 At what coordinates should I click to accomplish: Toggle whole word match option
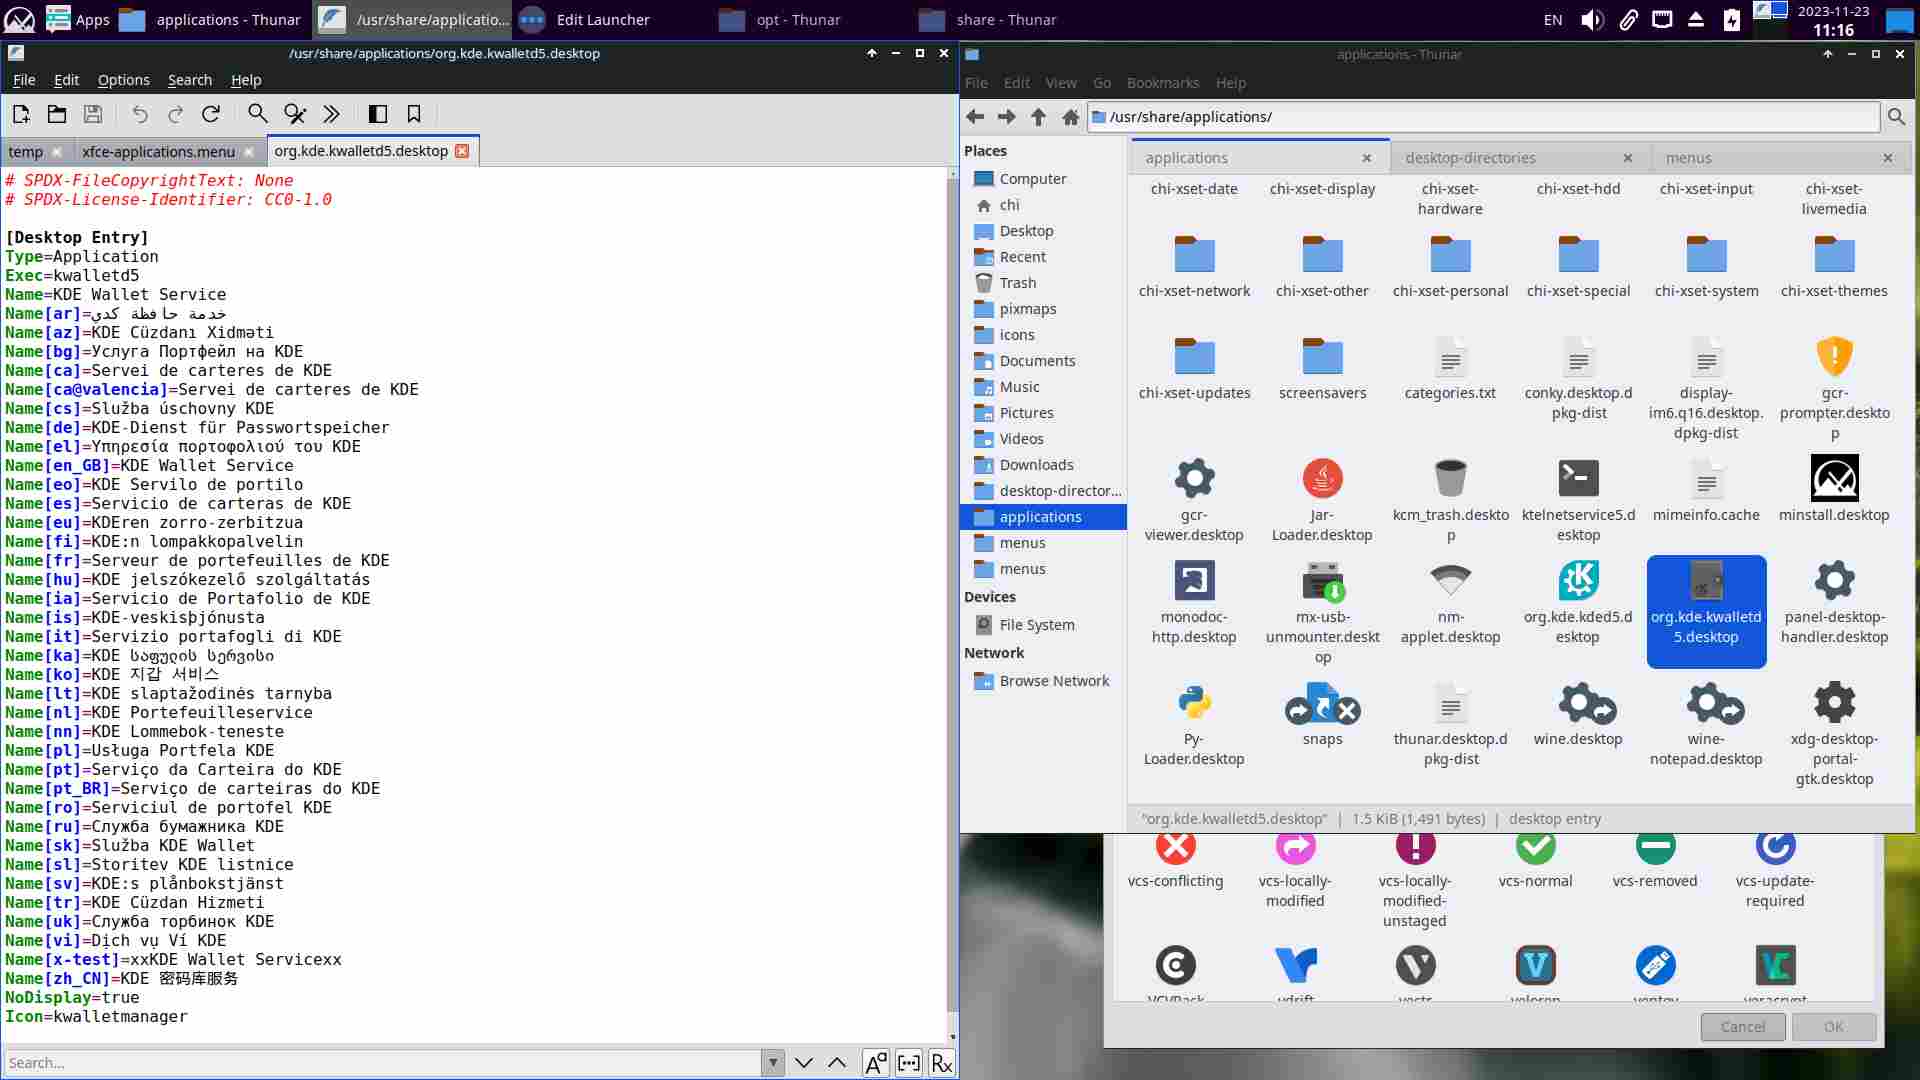coord(908,1063)
